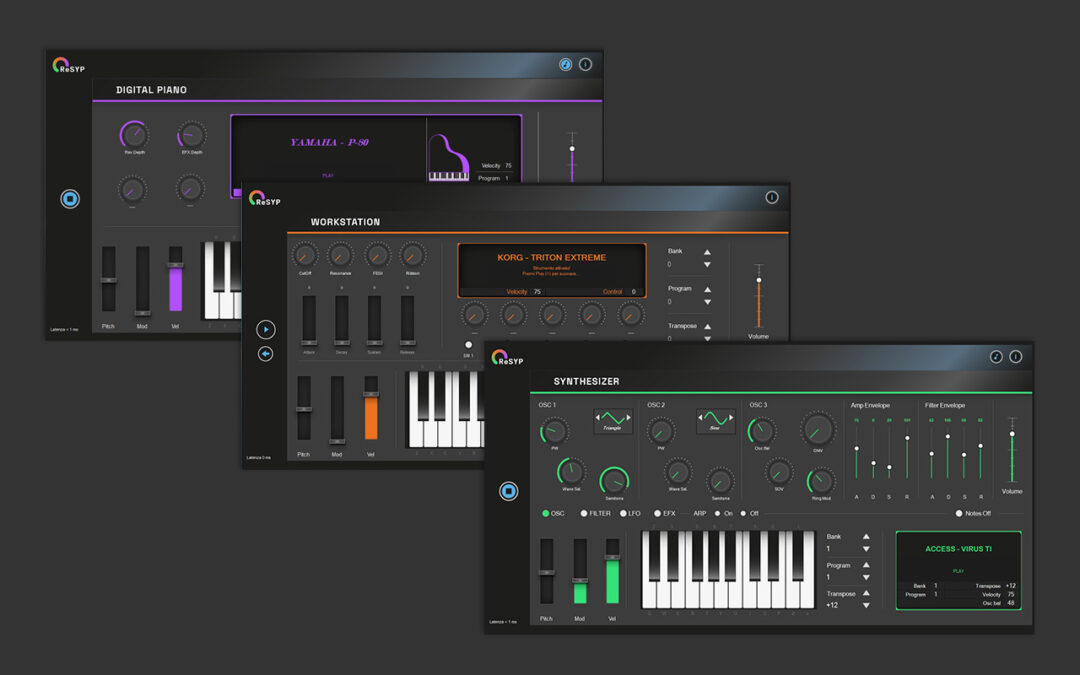Click the play button in Workstation sidebar

point(266,330)
